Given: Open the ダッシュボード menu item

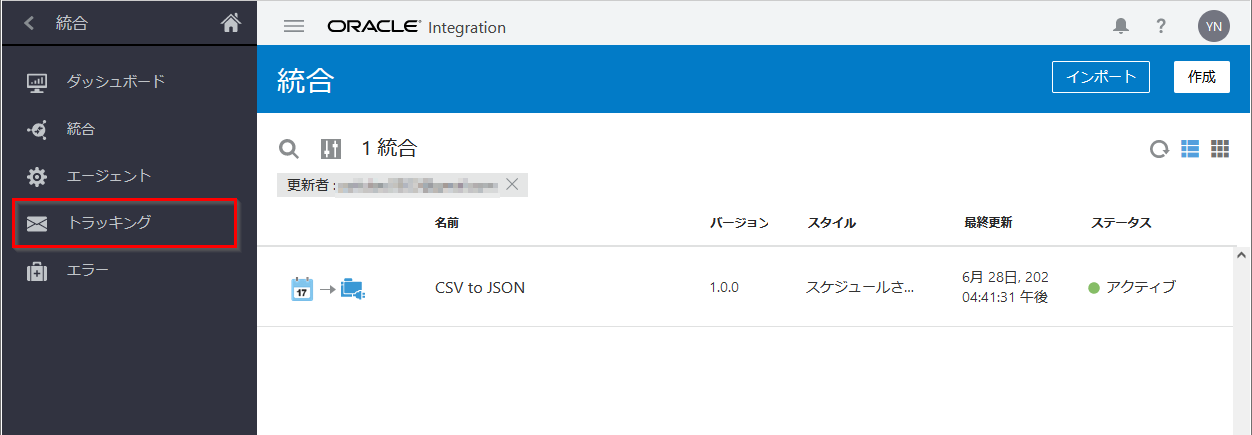Looking at the screenshot, I should click(x=115, y=82).
